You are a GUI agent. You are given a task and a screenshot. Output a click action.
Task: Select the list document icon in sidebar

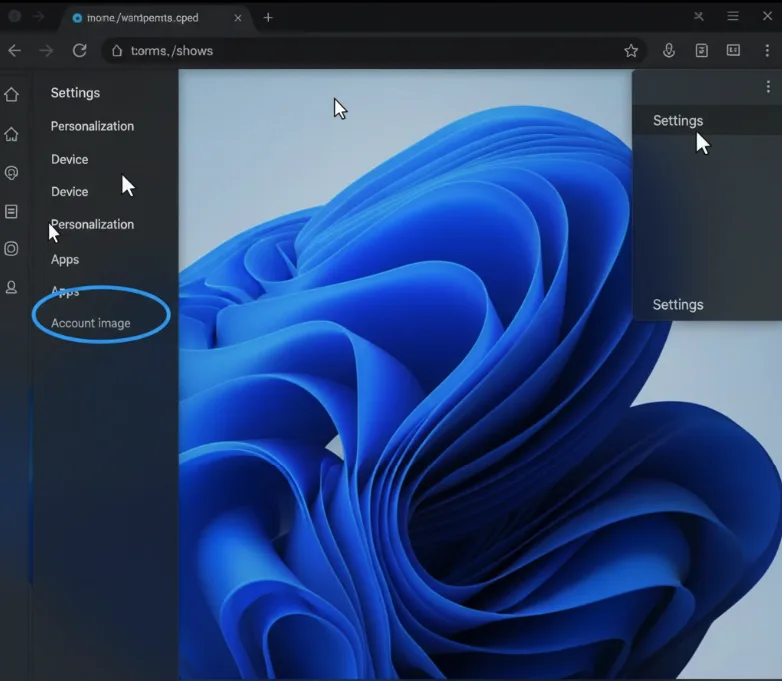click(12, 212)
